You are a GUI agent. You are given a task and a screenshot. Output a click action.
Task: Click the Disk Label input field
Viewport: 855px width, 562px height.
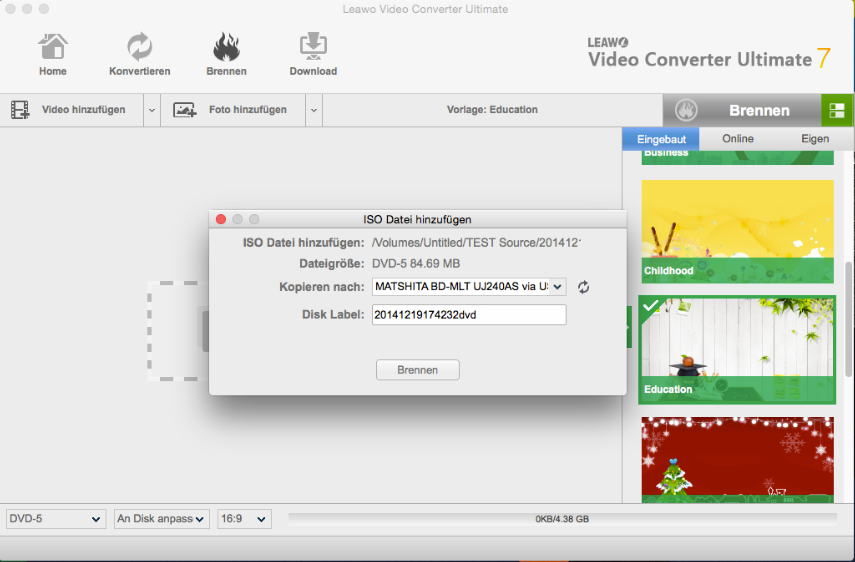click(469, 315)
